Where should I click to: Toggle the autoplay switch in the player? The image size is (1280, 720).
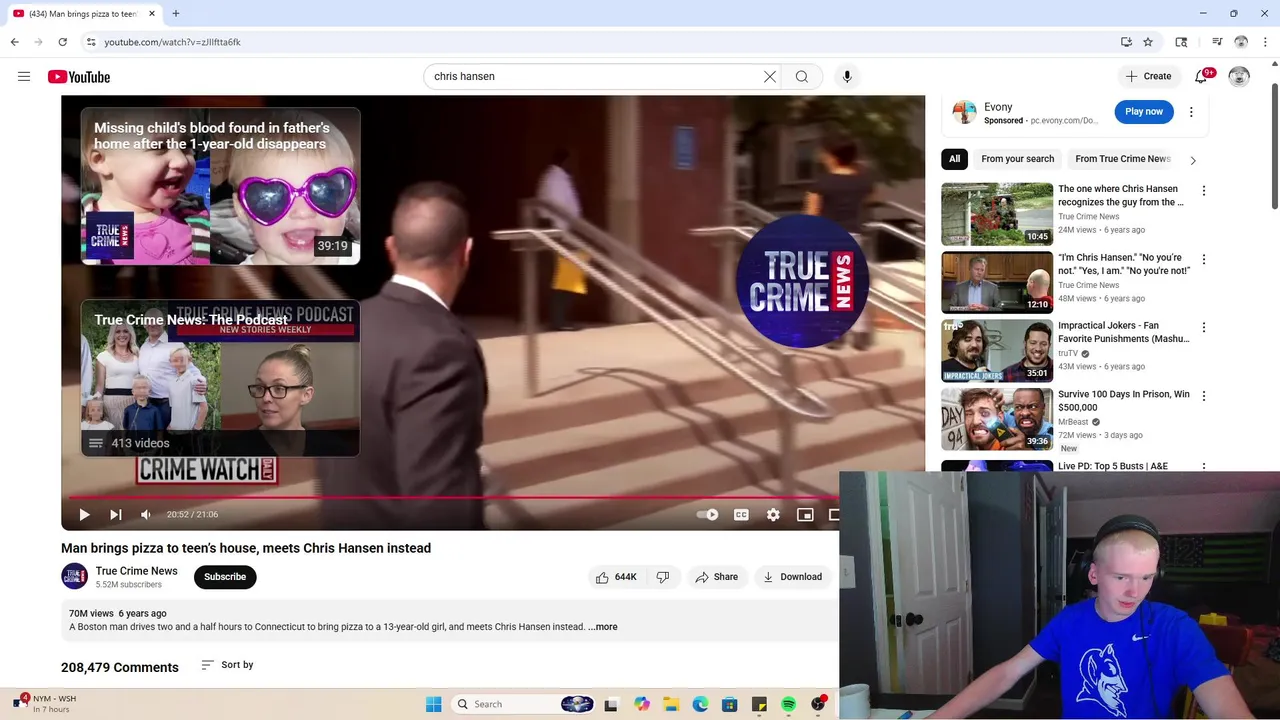tap(708, 514)
